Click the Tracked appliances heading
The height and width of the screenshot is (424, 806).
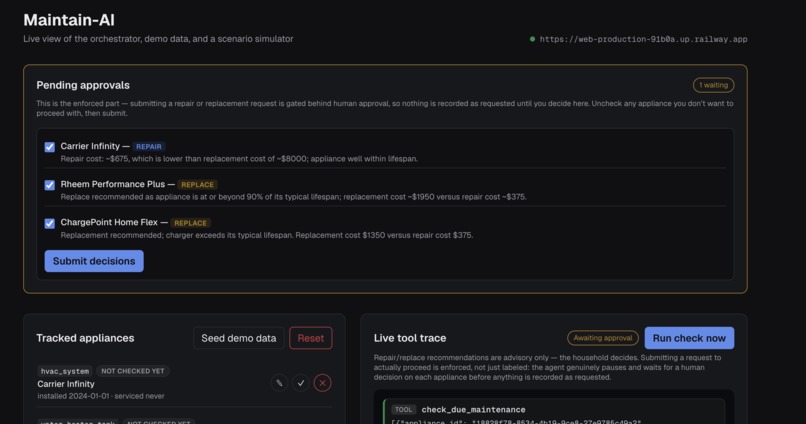click(x=85, y=338)
